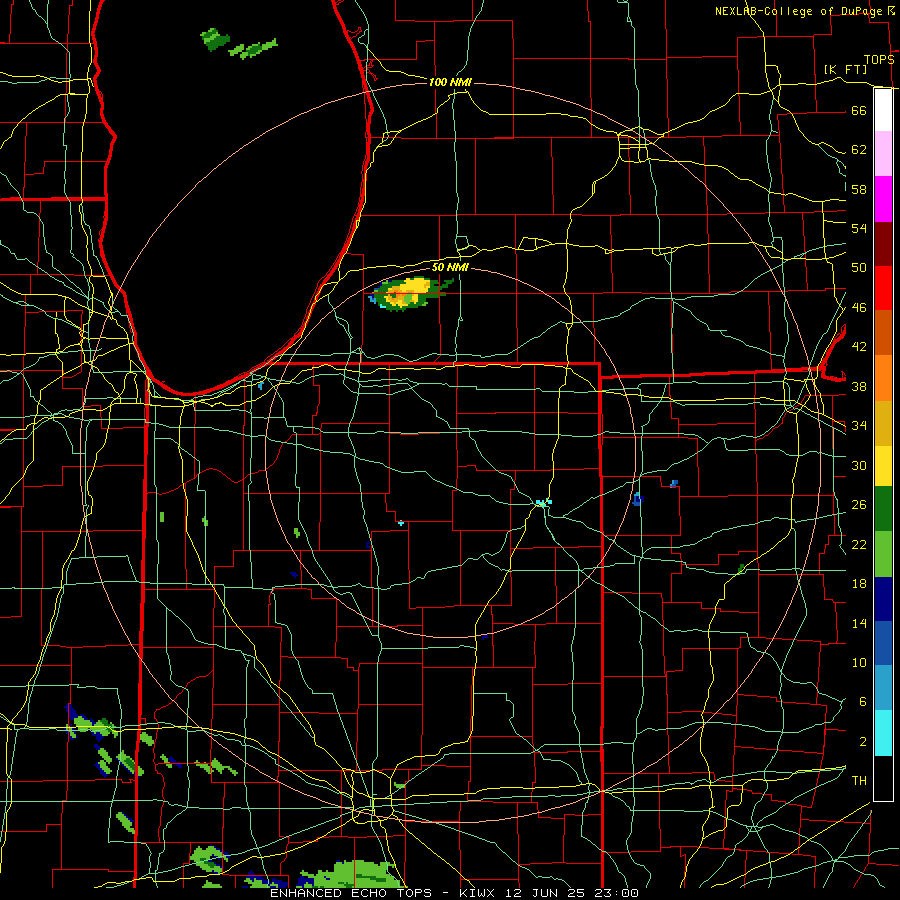Screen dimensions: 900x900
Task: Click the legend value 58
Action: [859, 189]
